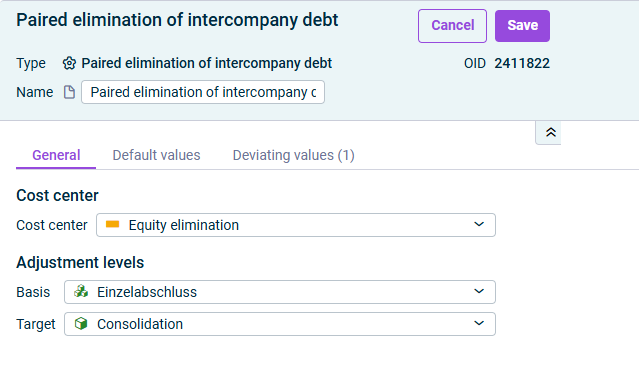The height and width of the screenshot is (380, 641).
Task: Click the document icon next to Name
Action: coord(69,92)
